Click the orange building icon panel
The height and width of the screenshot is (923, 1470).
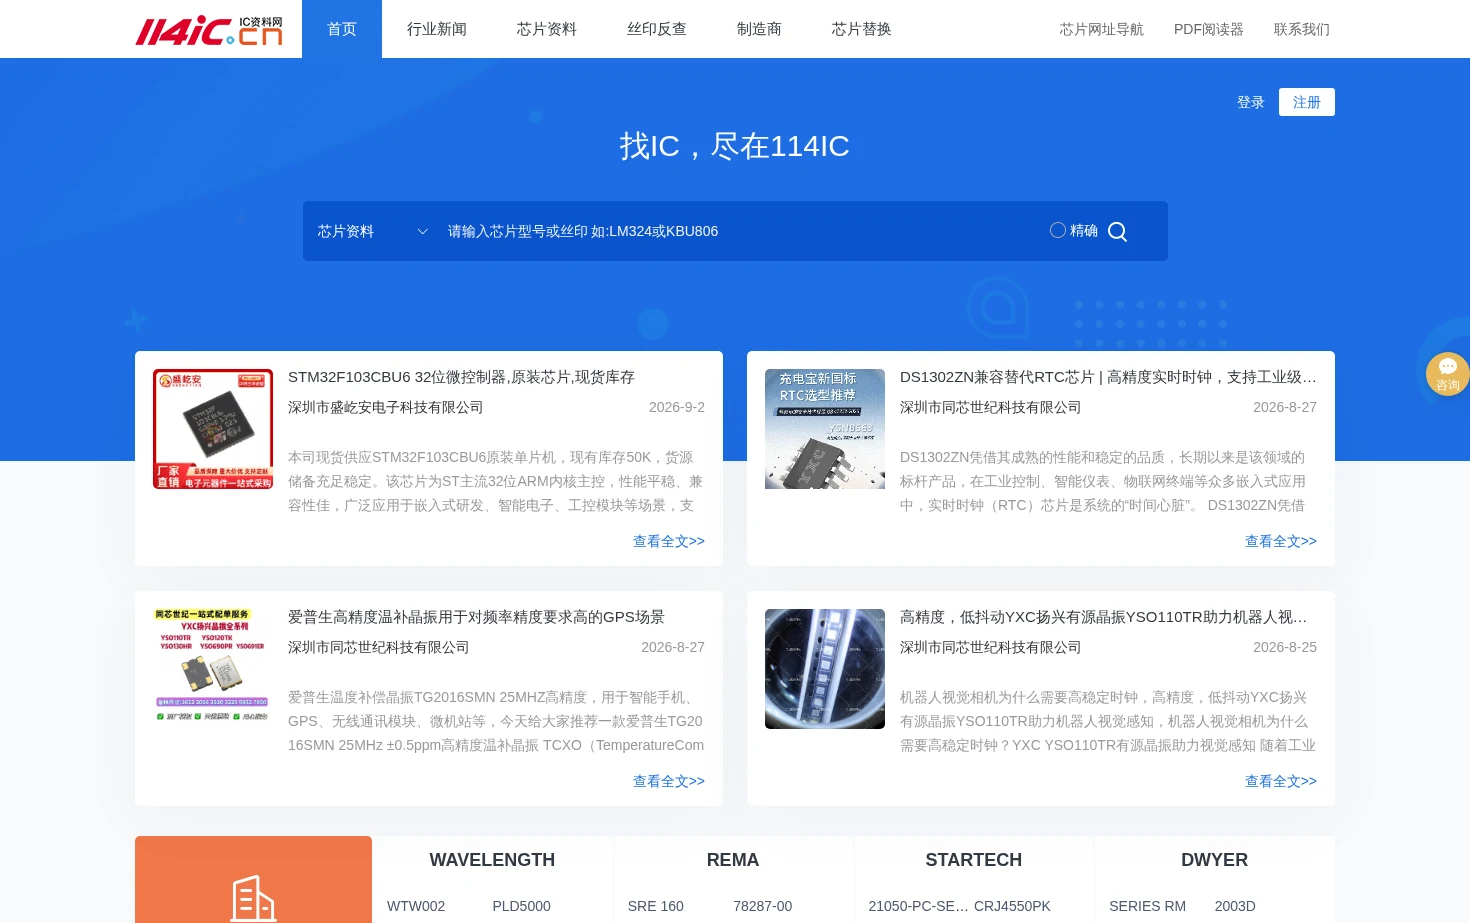pos(253,880)
